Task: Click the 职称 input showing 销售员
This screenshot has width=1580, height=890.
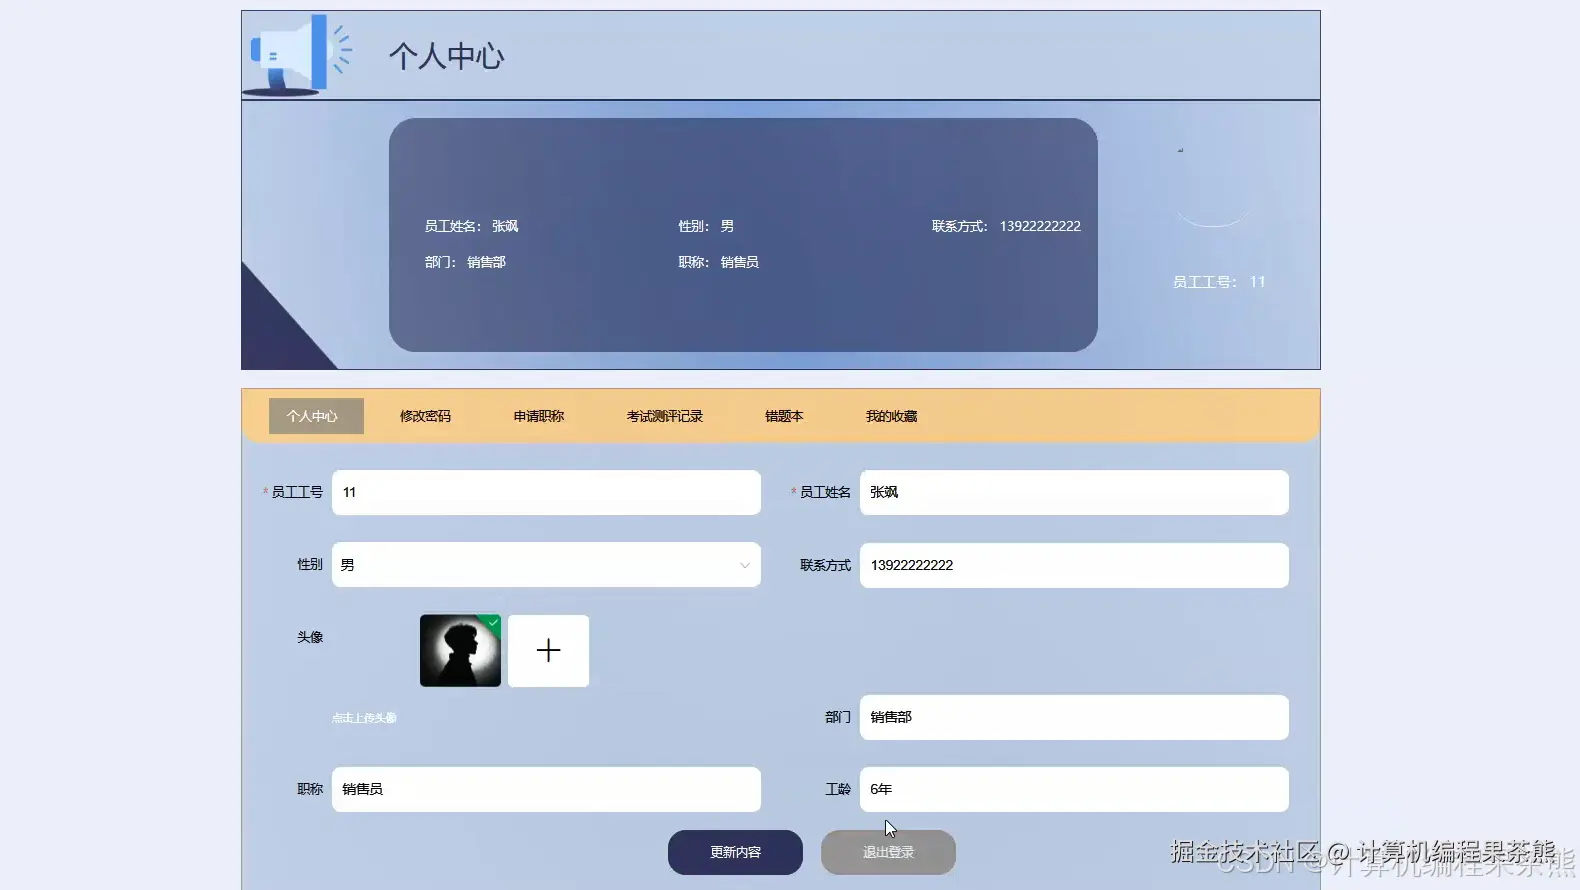Action: tap(546, 789)
